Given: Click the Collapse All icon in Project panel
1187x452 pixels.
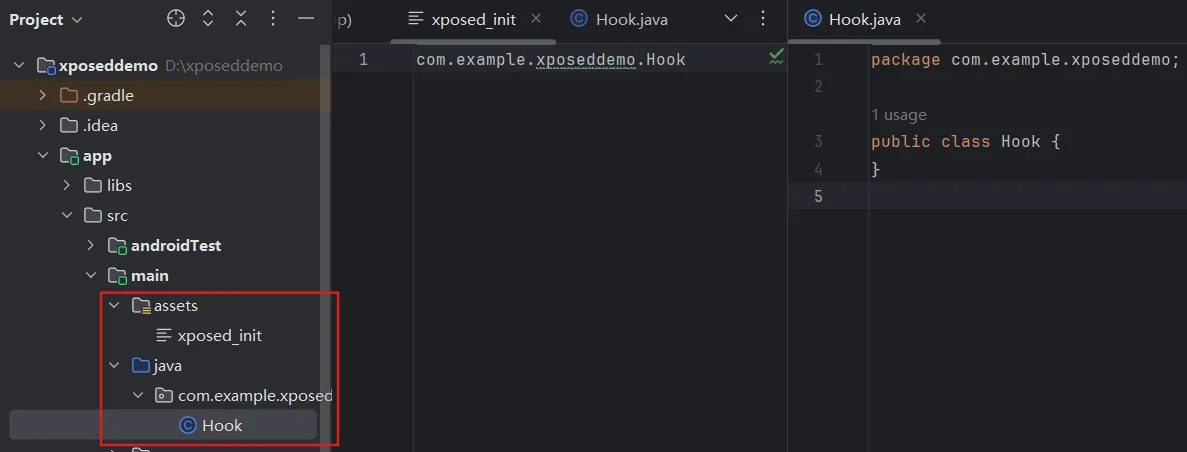Looking at the screenshot, I should [240, 19].
